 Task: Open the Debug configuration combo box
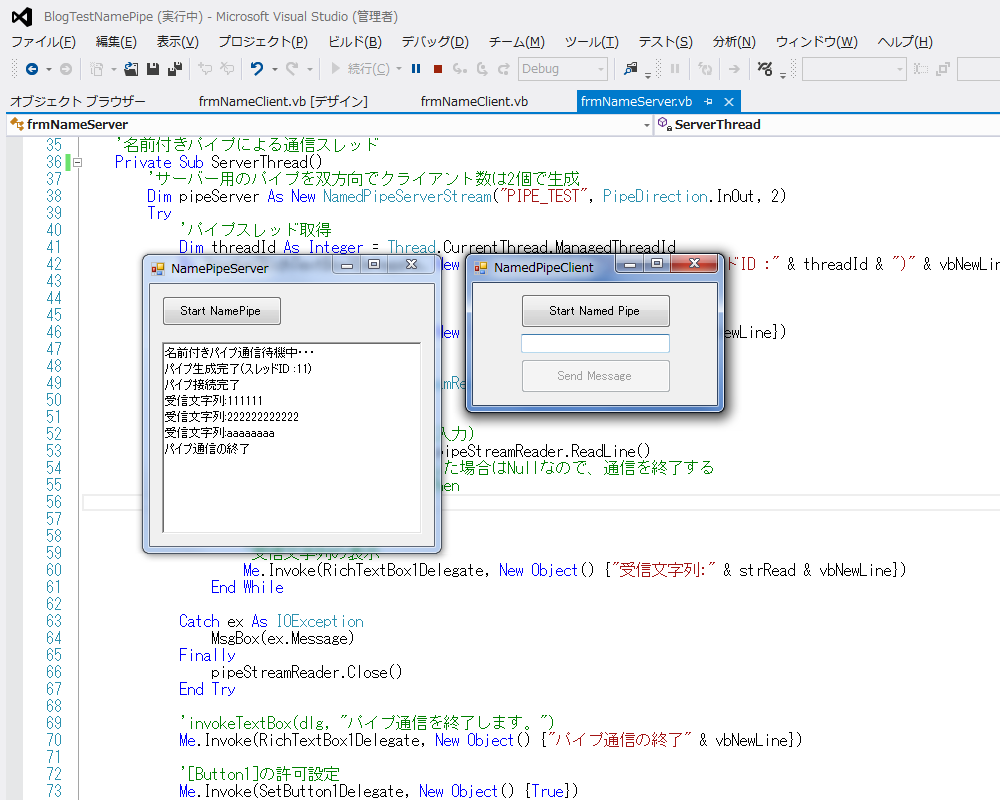click(x=562, y=68)
